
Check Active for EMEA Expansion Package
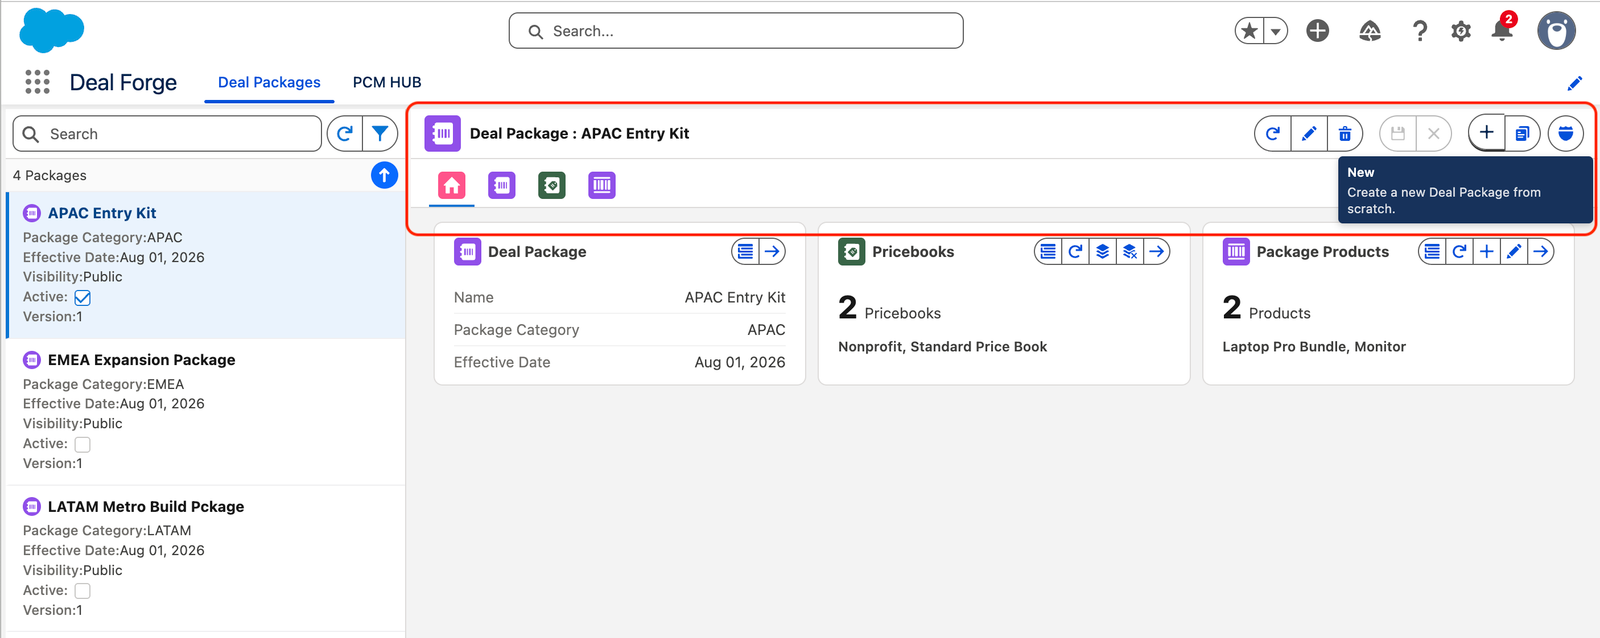click(x=83, y=444)
